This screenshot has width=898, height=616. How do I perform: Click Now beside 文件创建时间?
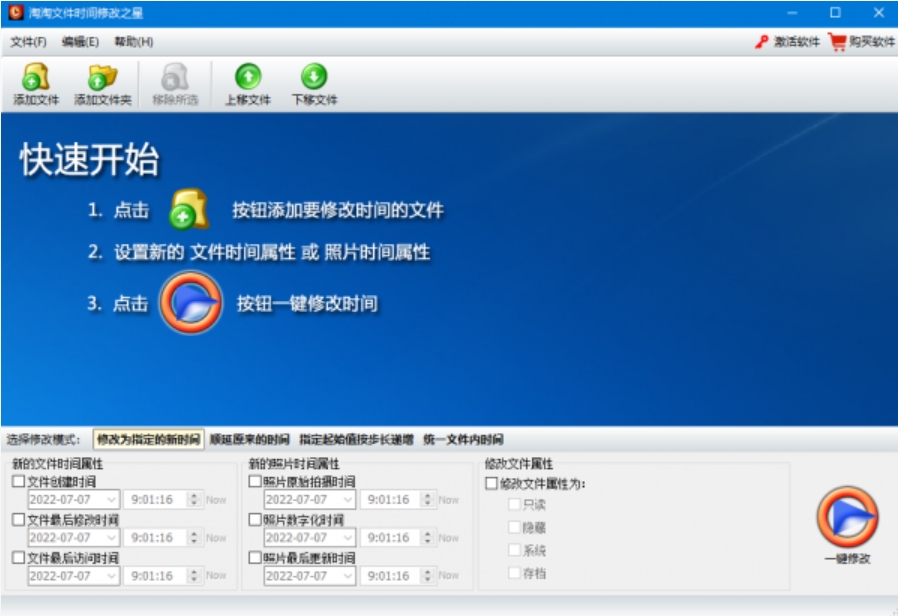point(216,500)
